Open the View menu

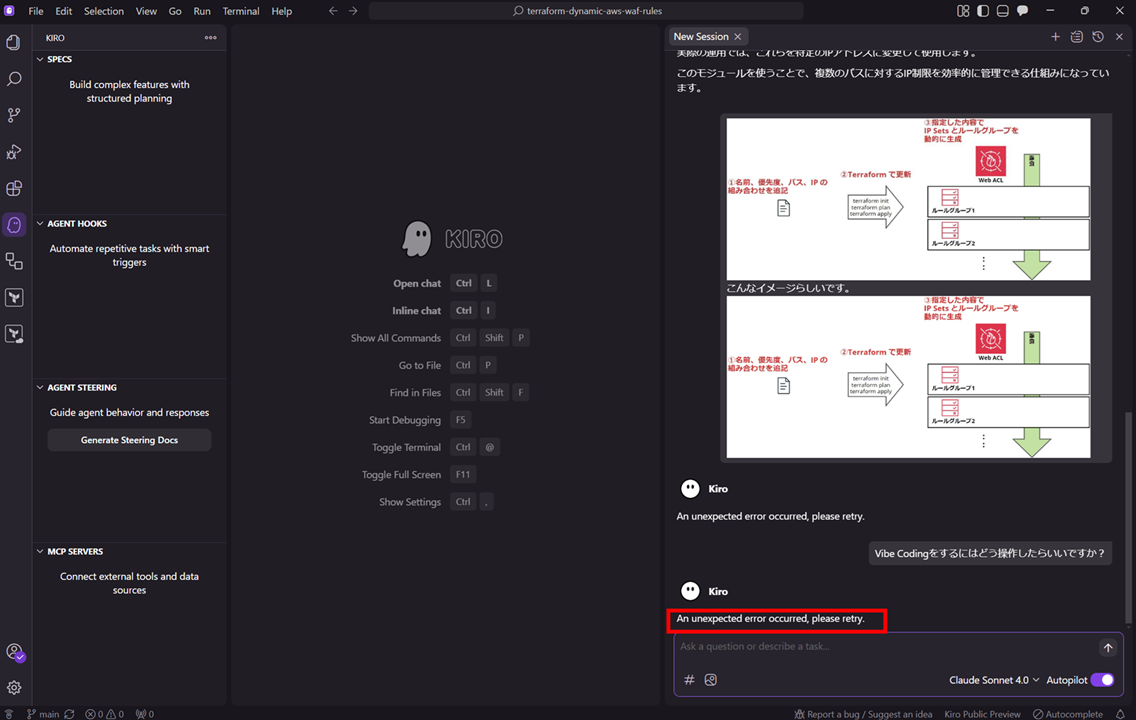(146, 11)
